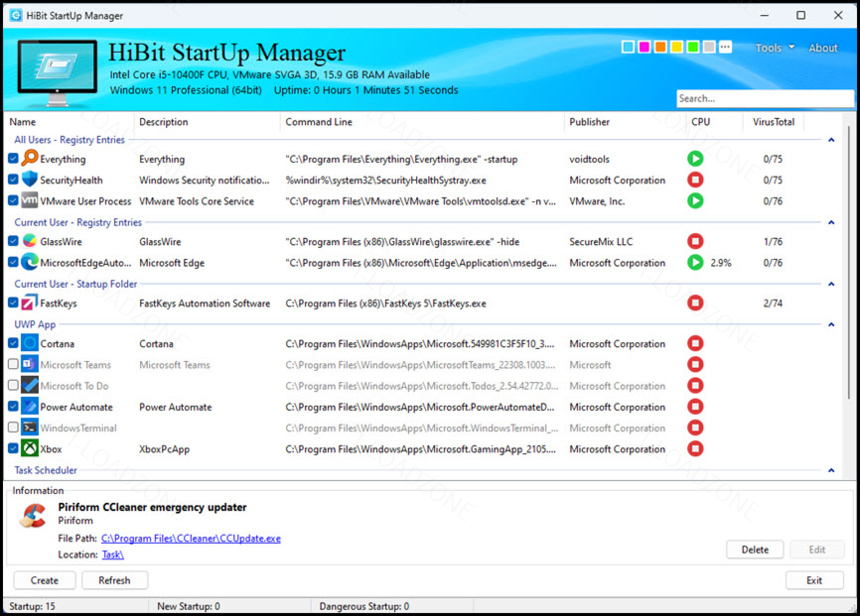Click the MicrosoftEdgeAuto Edge icon
This screenshot has height=616, width=860.
[x=30, y=262]
